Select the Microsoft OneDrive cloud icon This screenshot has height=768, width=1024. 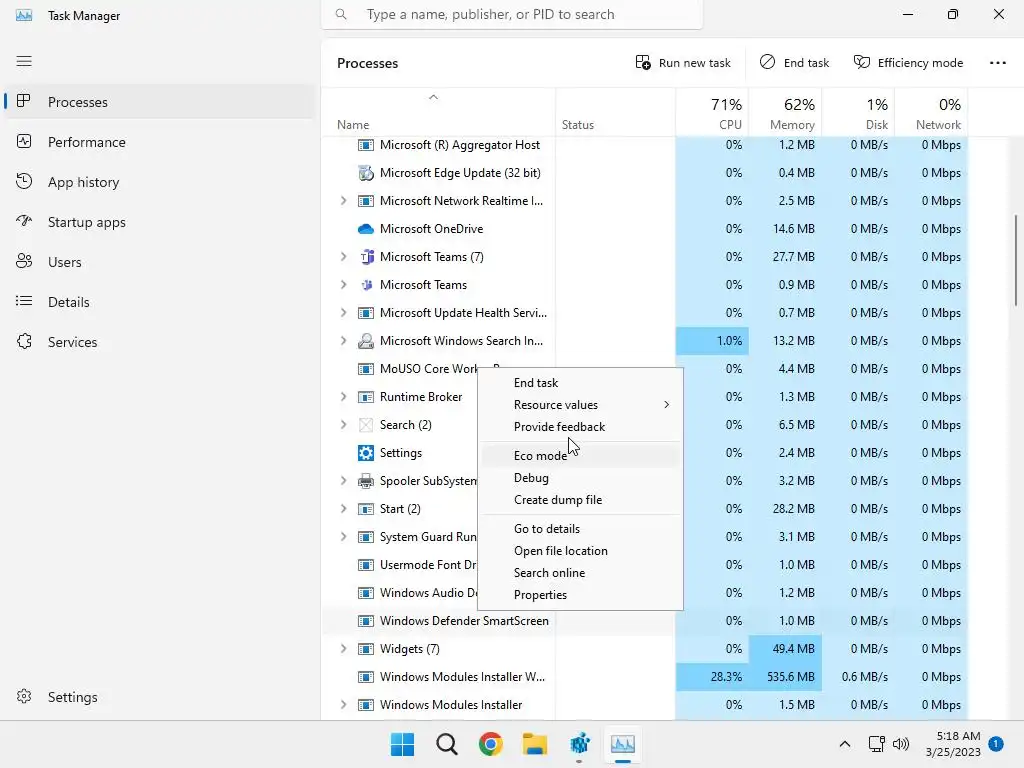point(366,229)
